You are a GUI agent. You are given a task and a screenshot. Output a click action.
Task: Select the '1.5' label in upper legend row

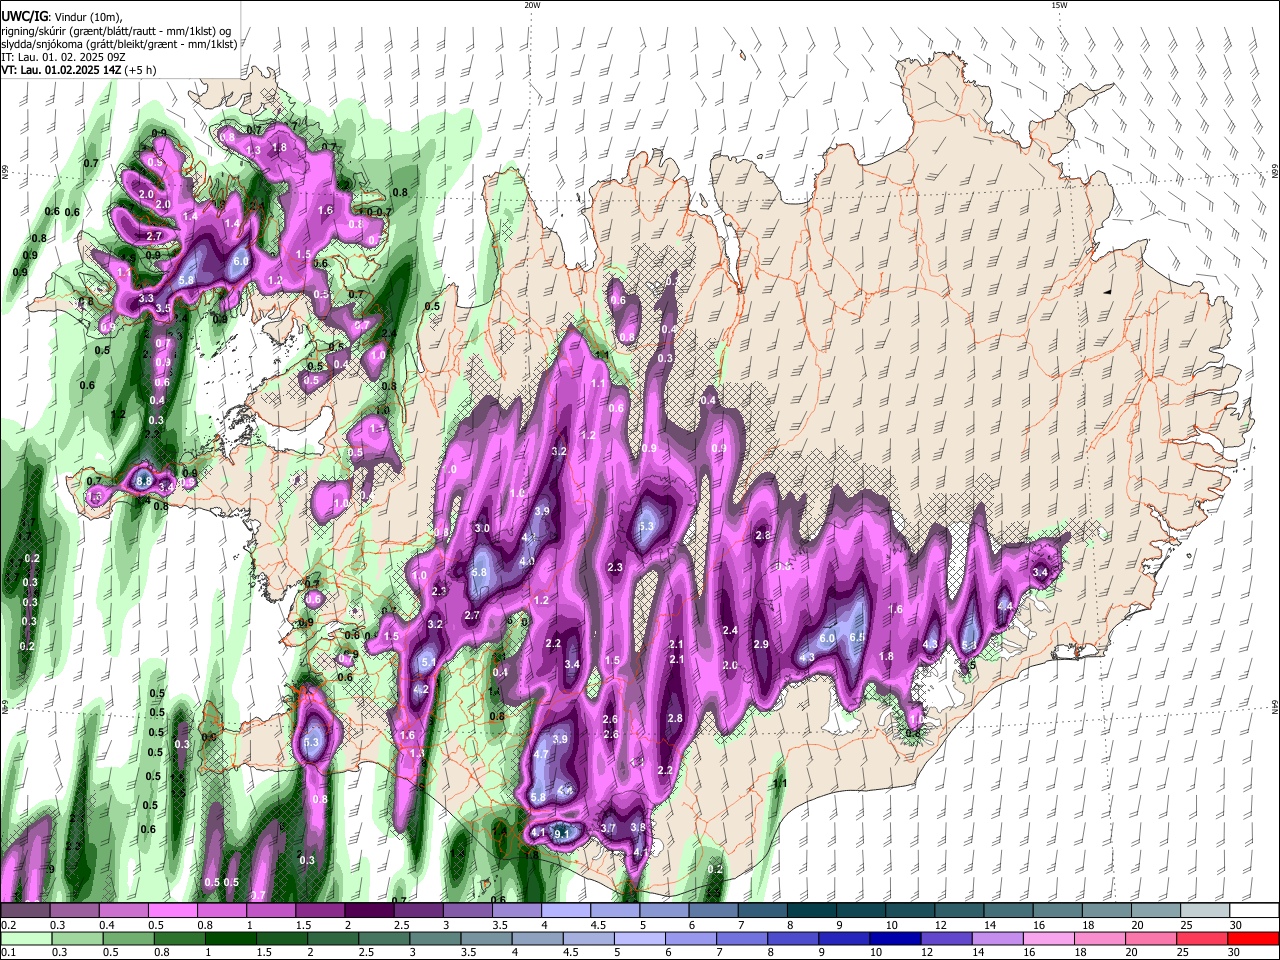click(303, 925)
